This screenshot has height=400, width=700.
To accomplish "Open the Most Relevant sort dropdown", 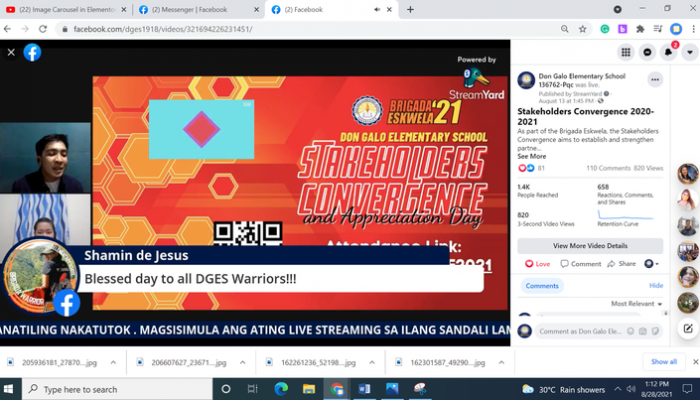I will point(636,304).
